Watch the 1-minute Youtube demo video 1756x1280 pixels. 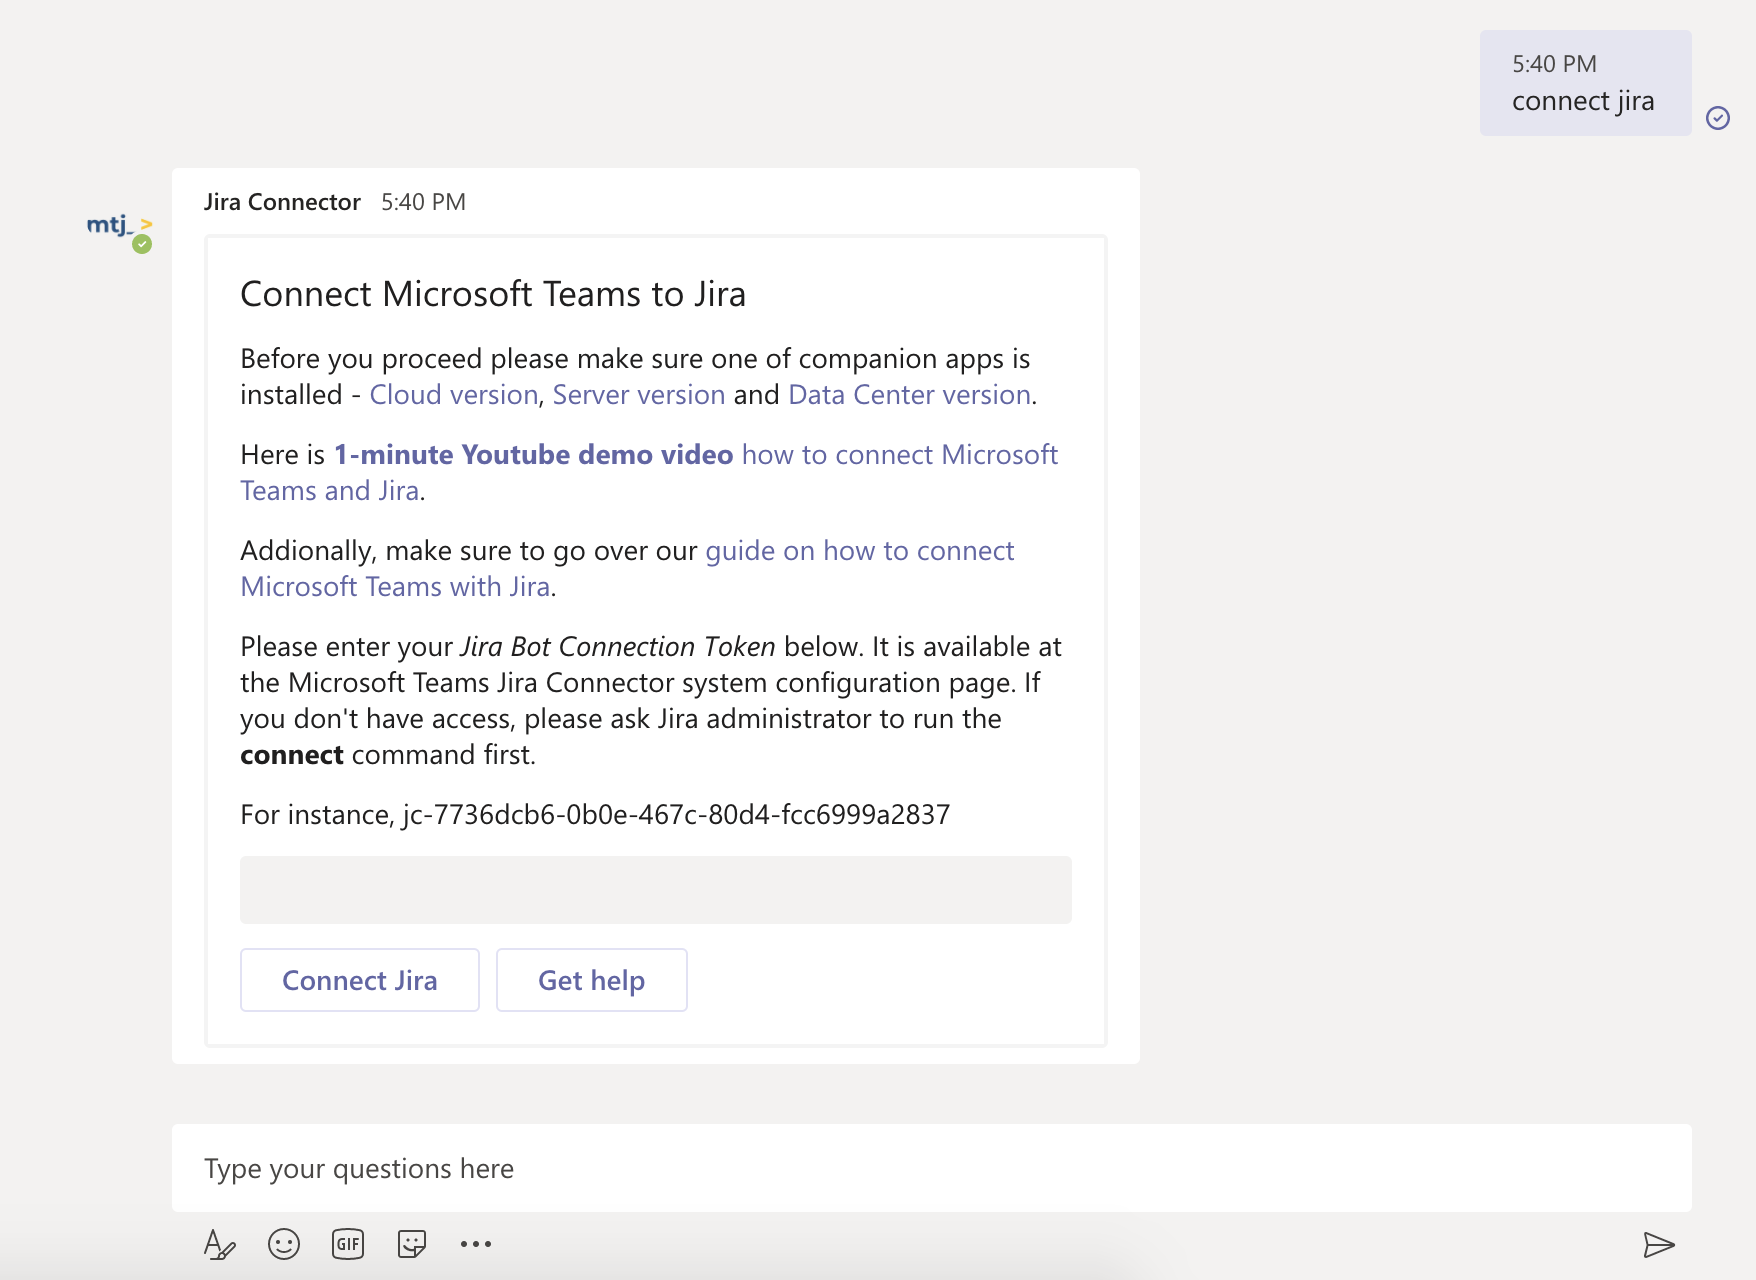(533, 454)
